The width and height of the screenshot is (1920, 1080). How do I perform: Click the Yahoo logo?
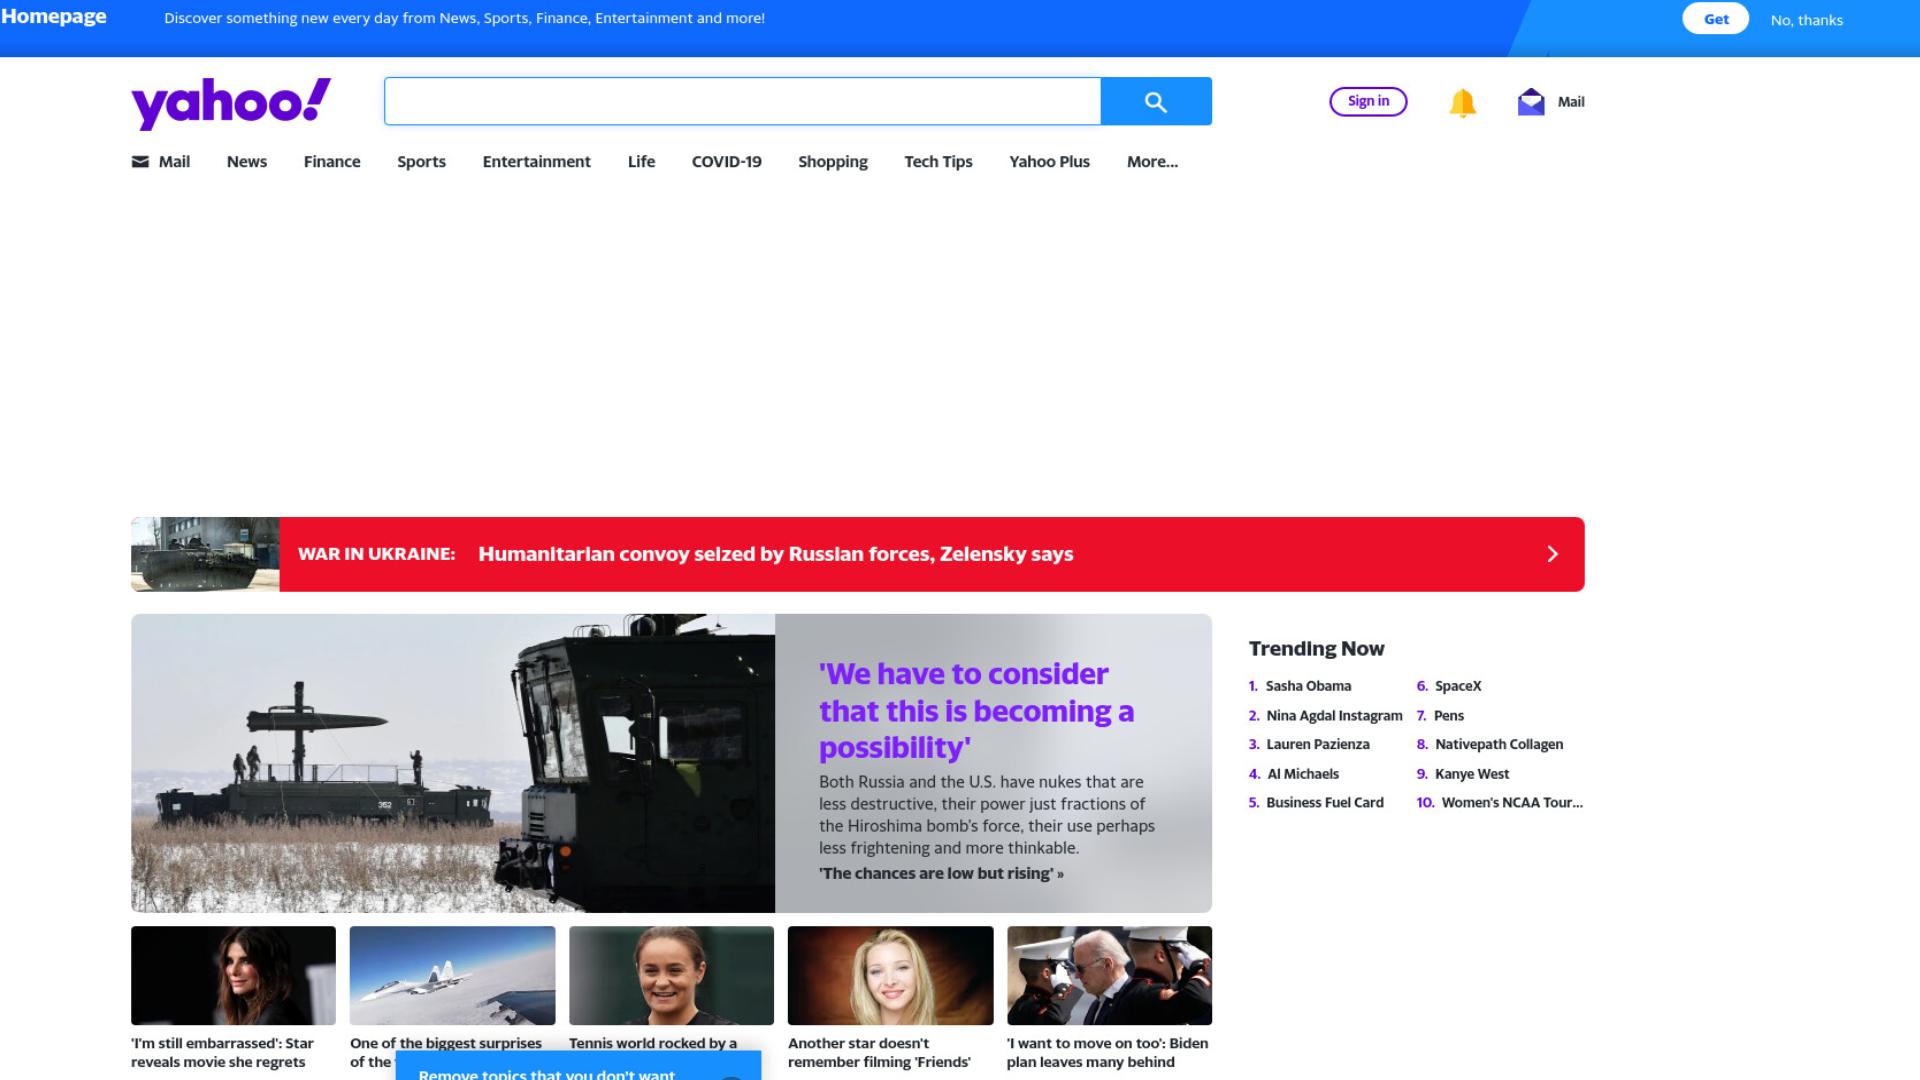pyautogui.click(x=231, y=102)
